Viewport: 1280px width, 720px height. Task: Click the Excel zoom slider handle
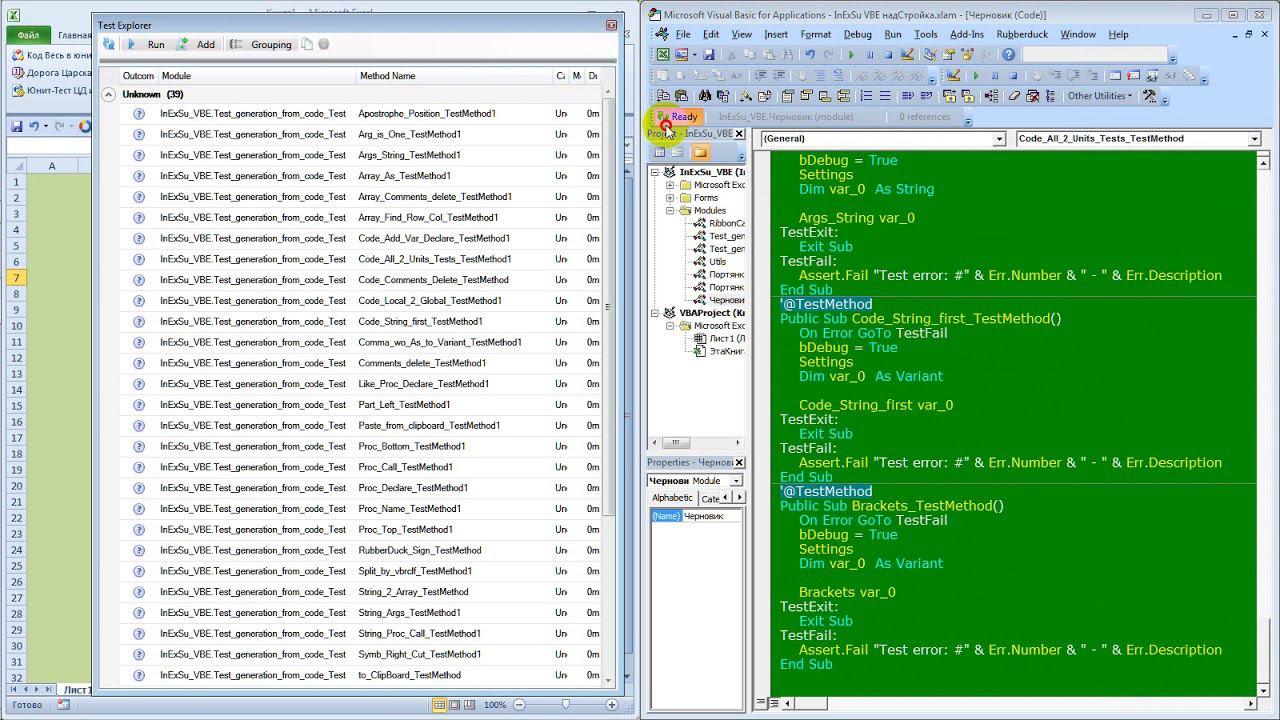pos(566,705)
